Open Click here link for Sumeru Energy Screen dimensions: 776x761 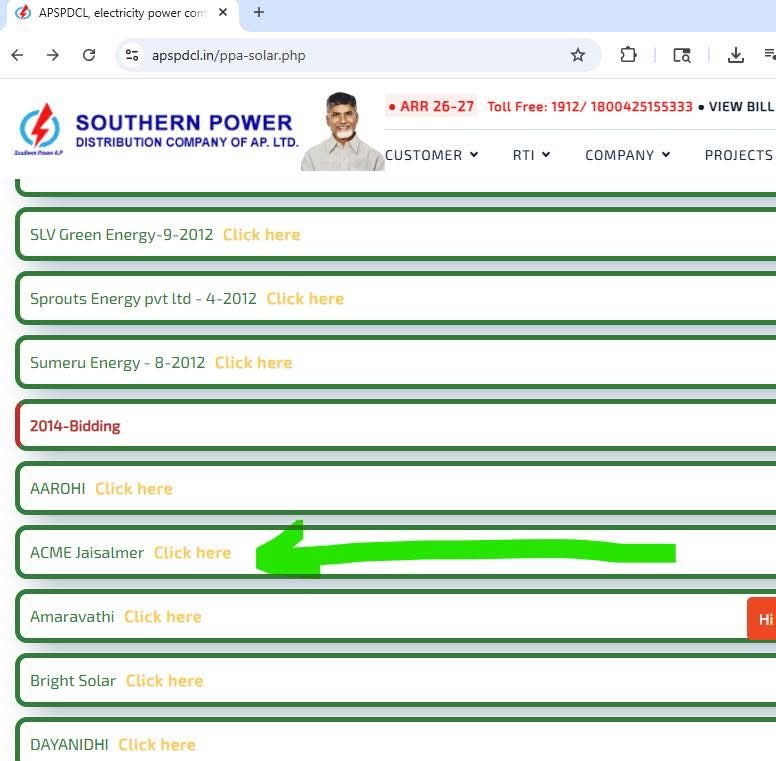click(x=253, y=363)
